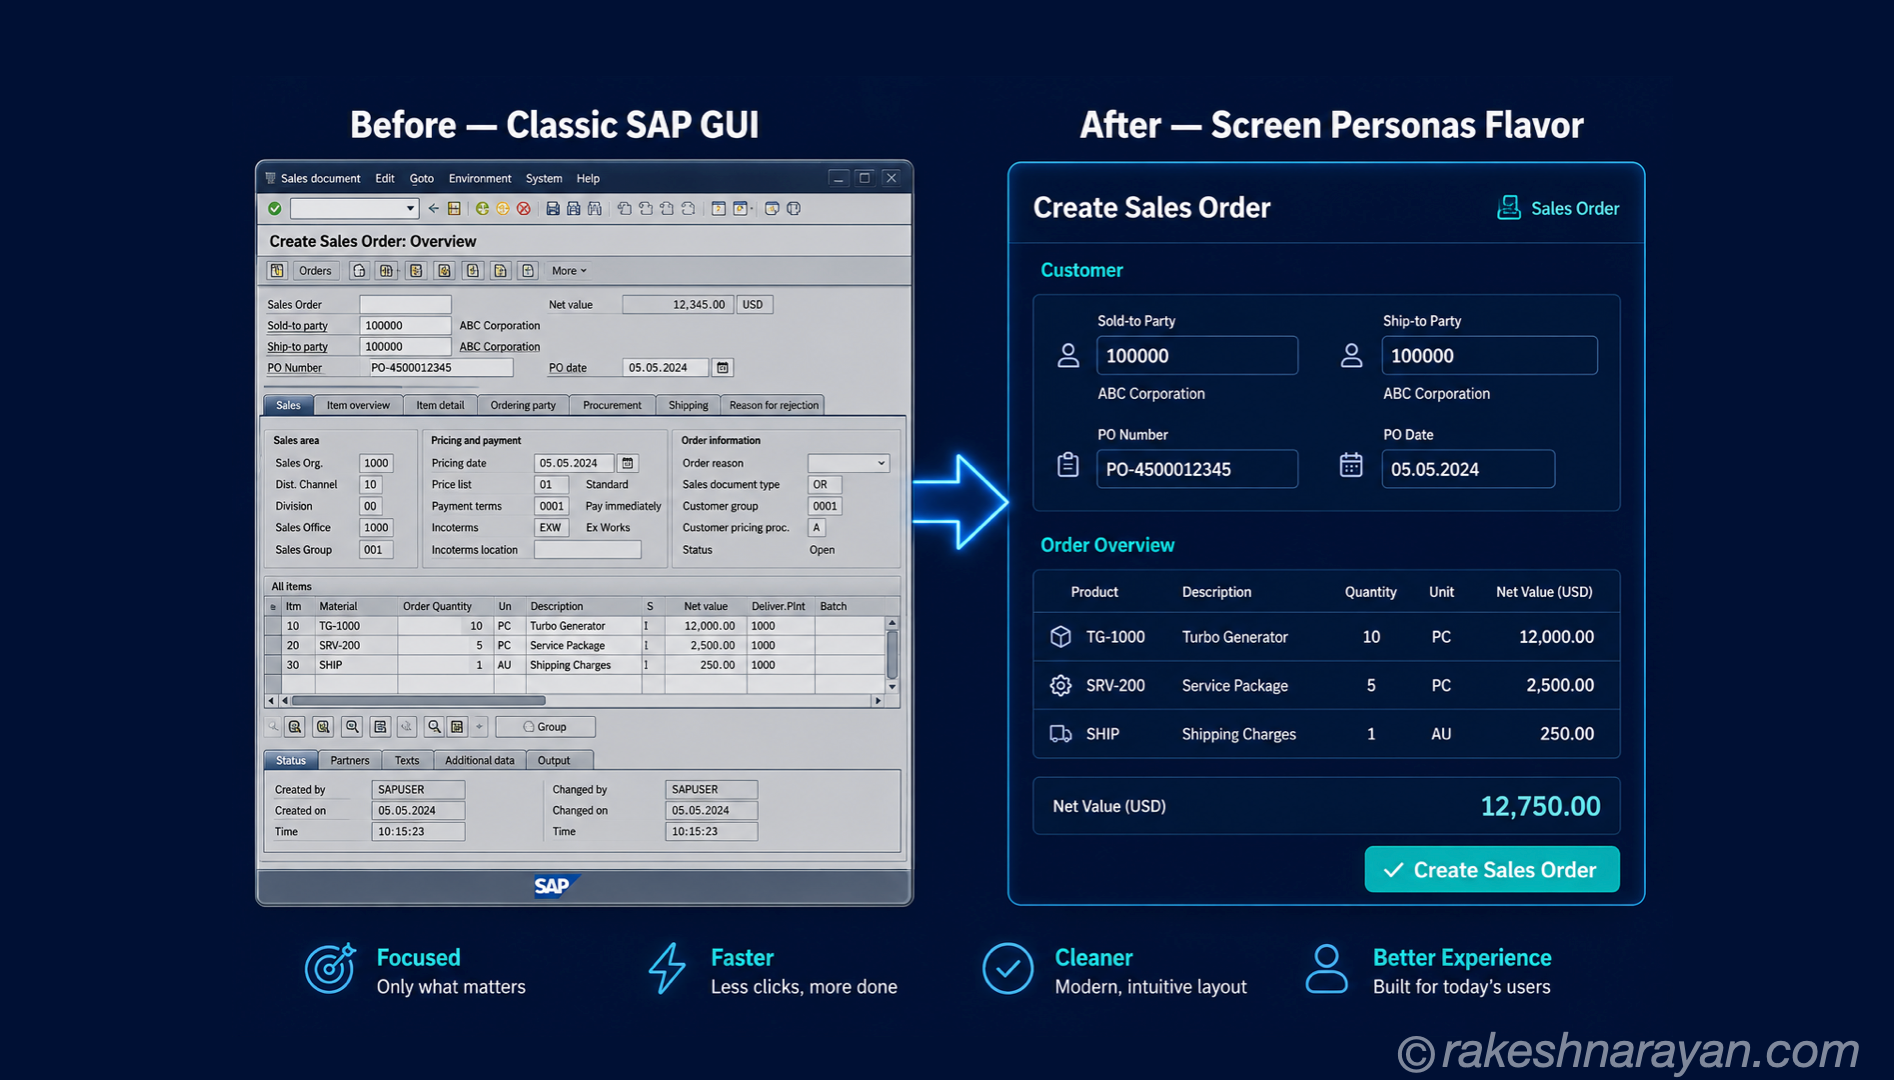This screenshot has width=1894, height=1080.
Task: Switch to the Partners tab
Action: coord(350,760)
